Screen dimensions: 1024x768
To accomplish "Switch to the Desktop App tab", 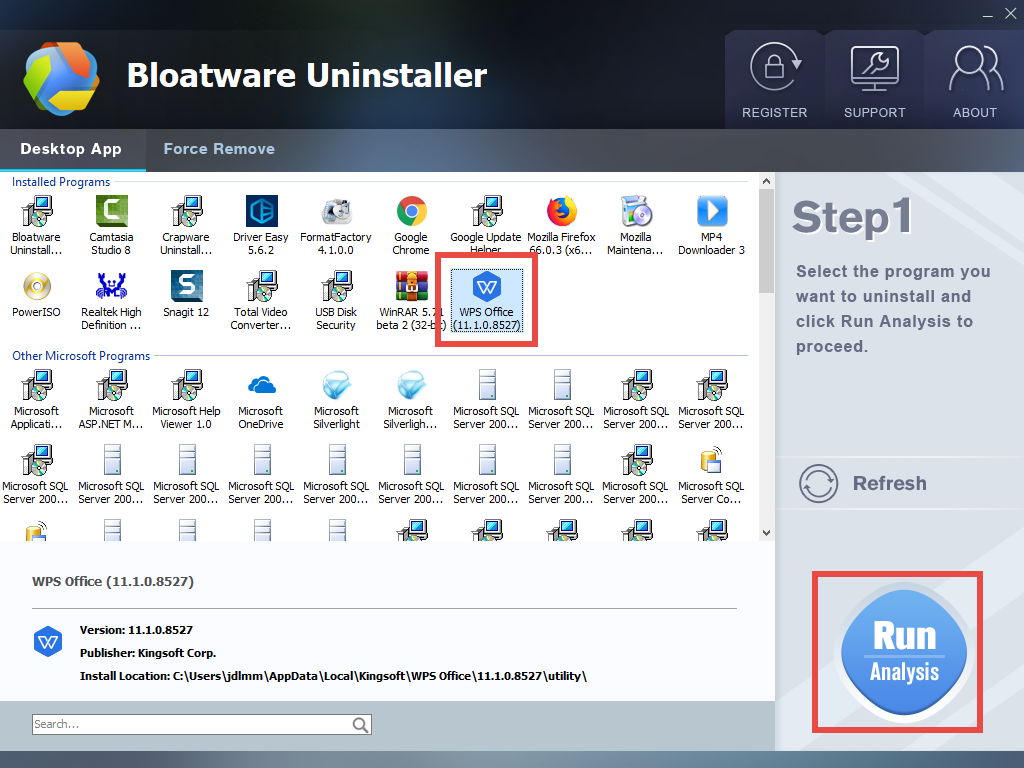I will (71, 149).
